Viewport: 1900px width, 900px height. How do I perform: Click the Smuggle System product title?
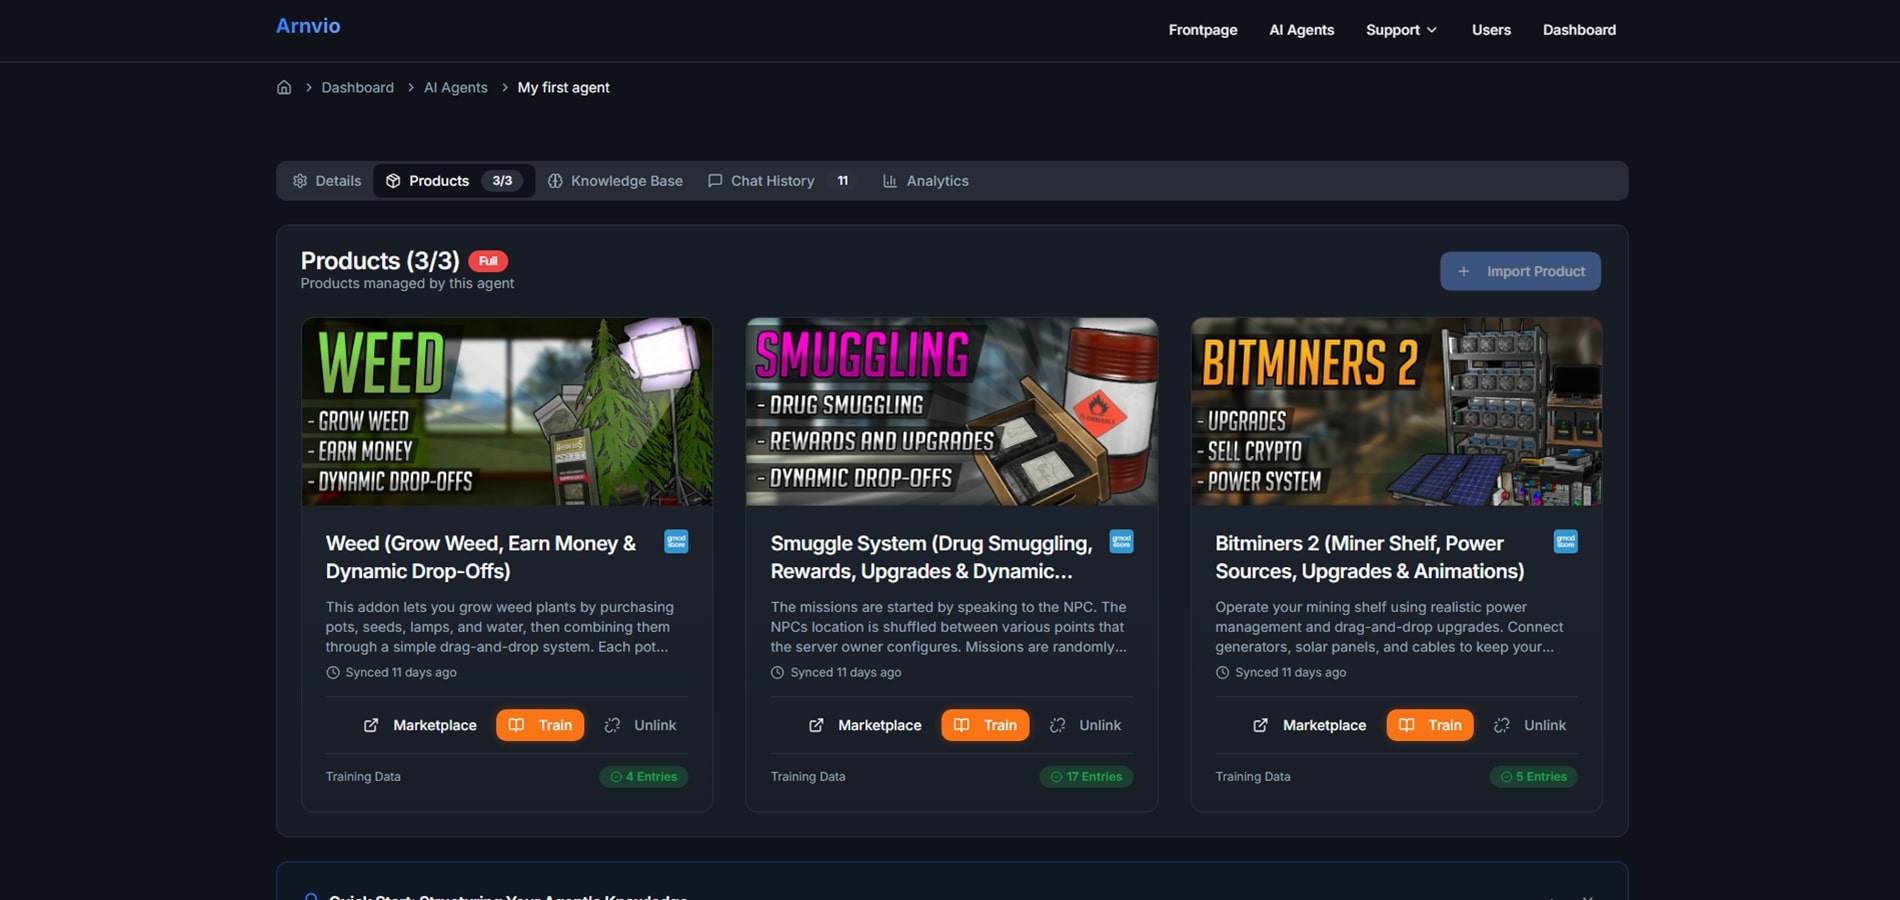coord(931,557)
